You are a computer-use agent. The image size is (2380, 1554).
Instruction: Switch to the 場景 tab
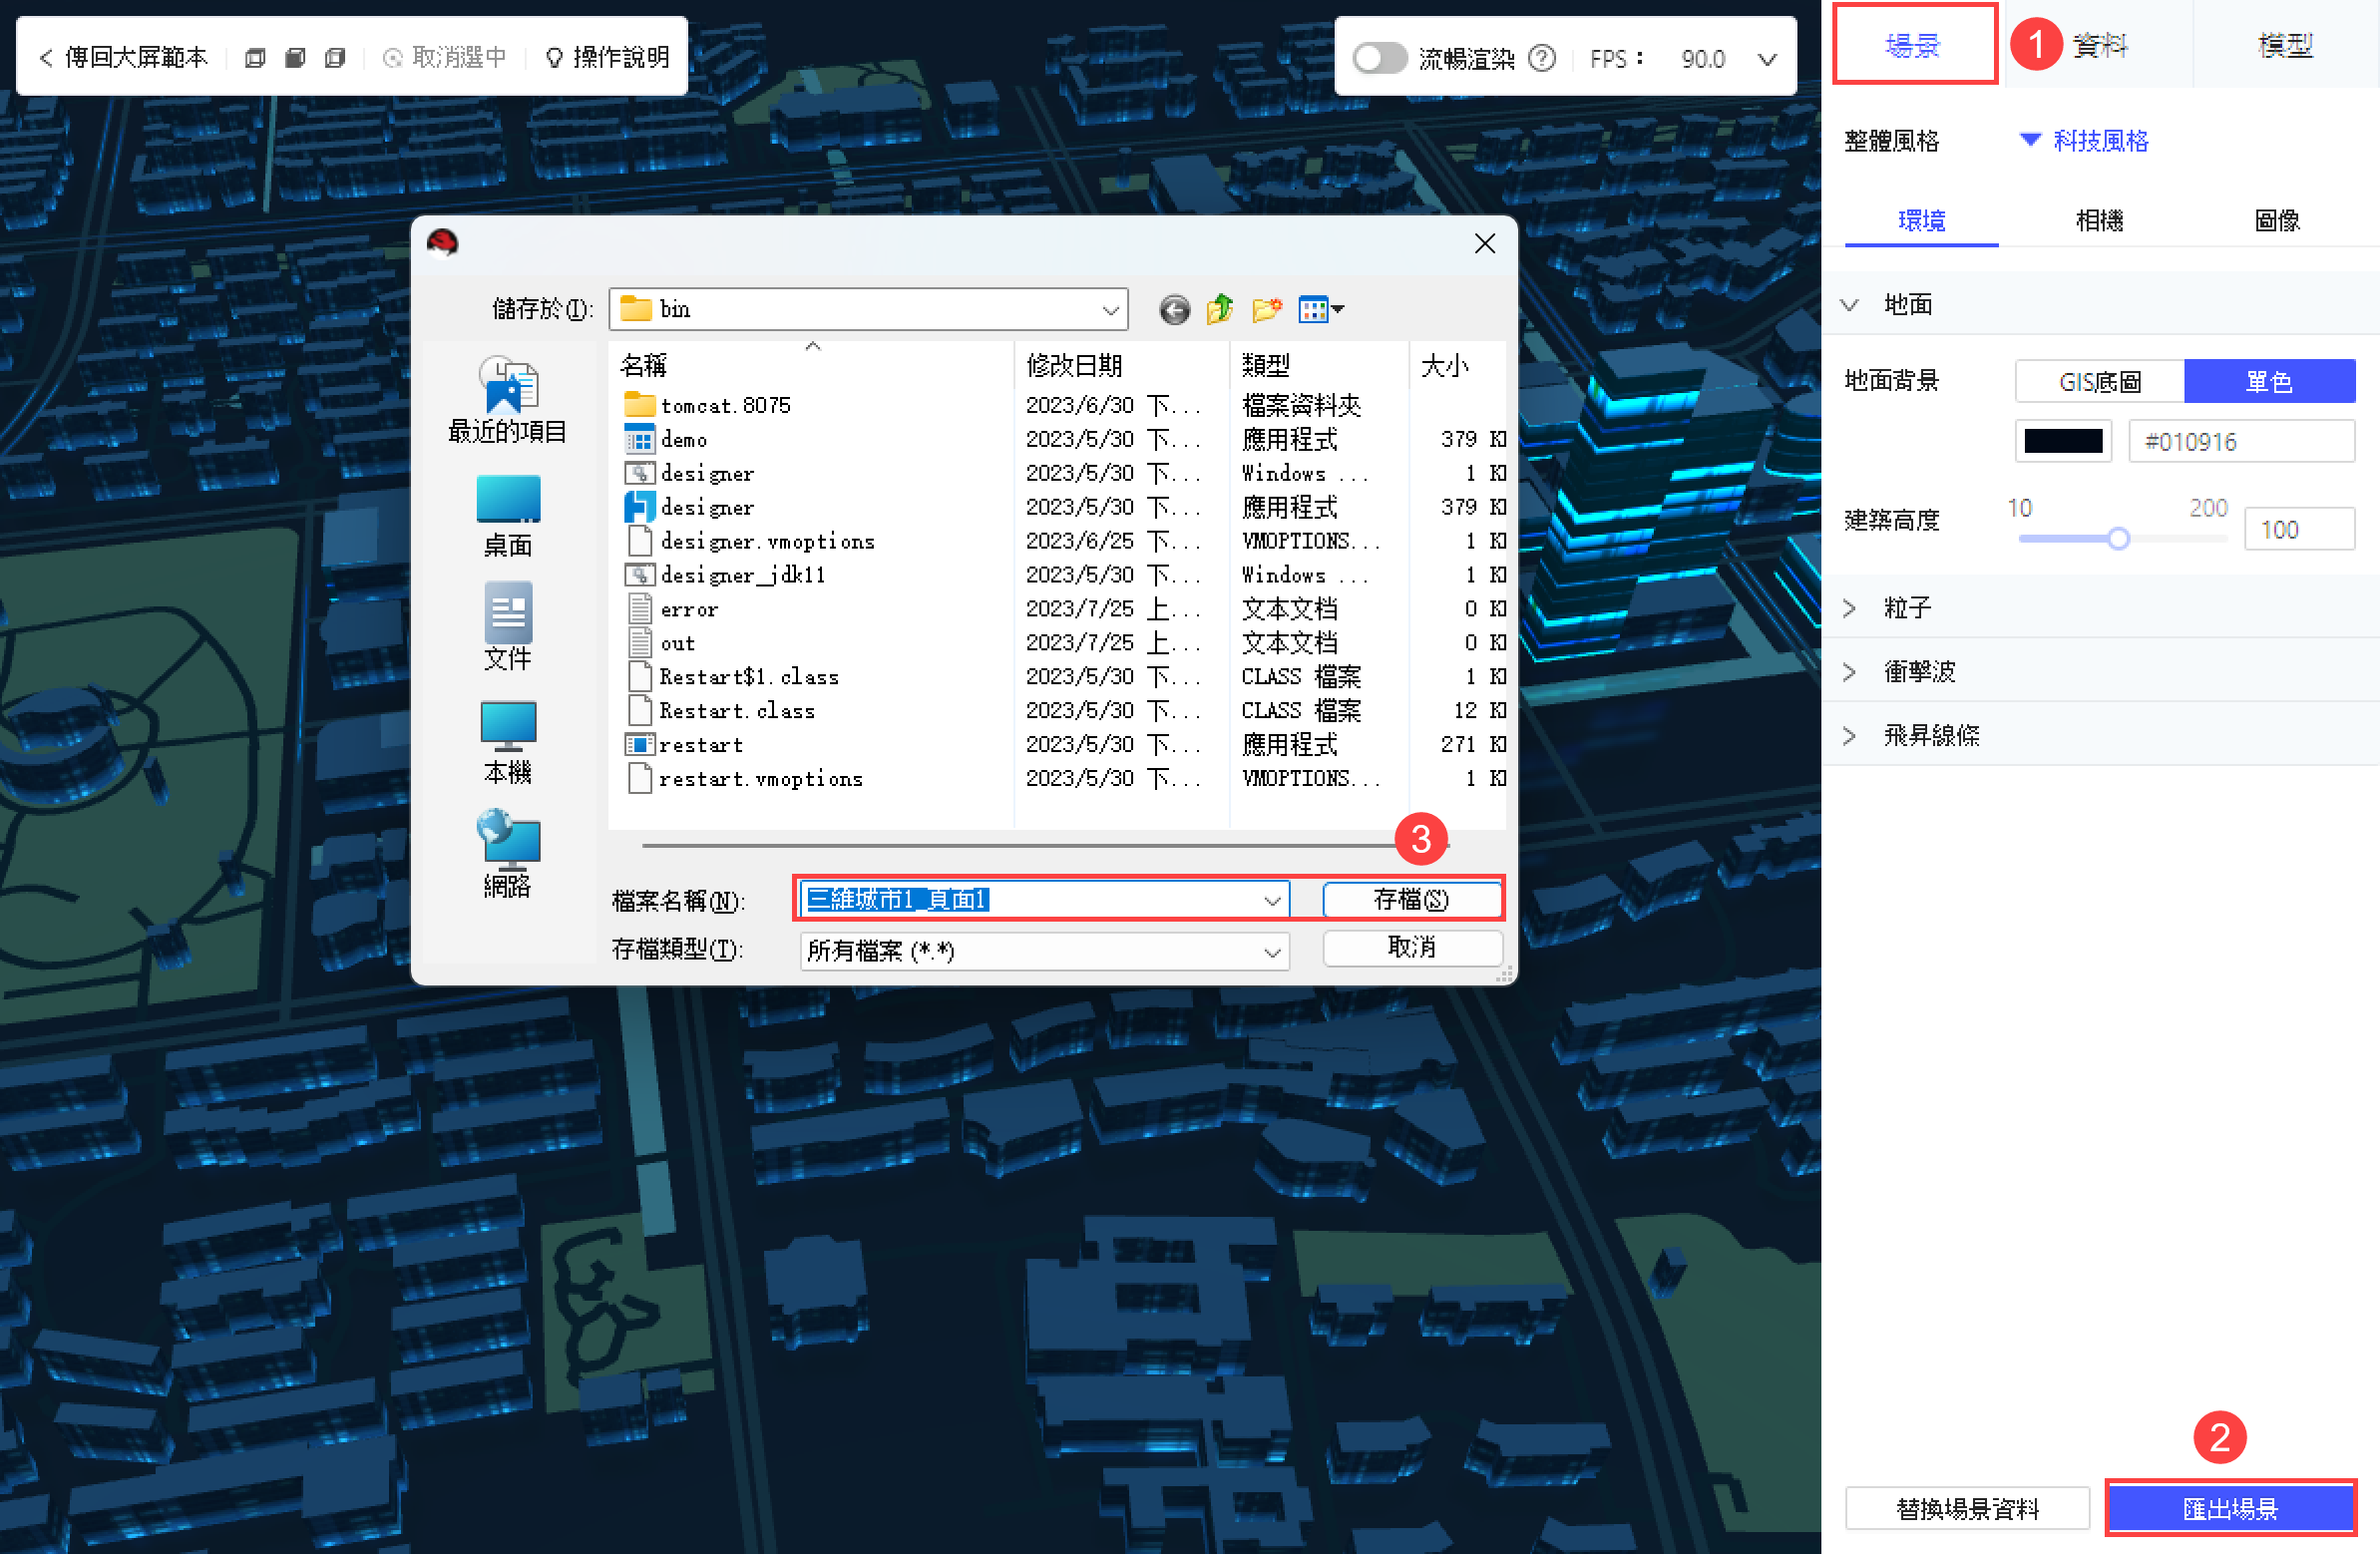click(1913, 45)
